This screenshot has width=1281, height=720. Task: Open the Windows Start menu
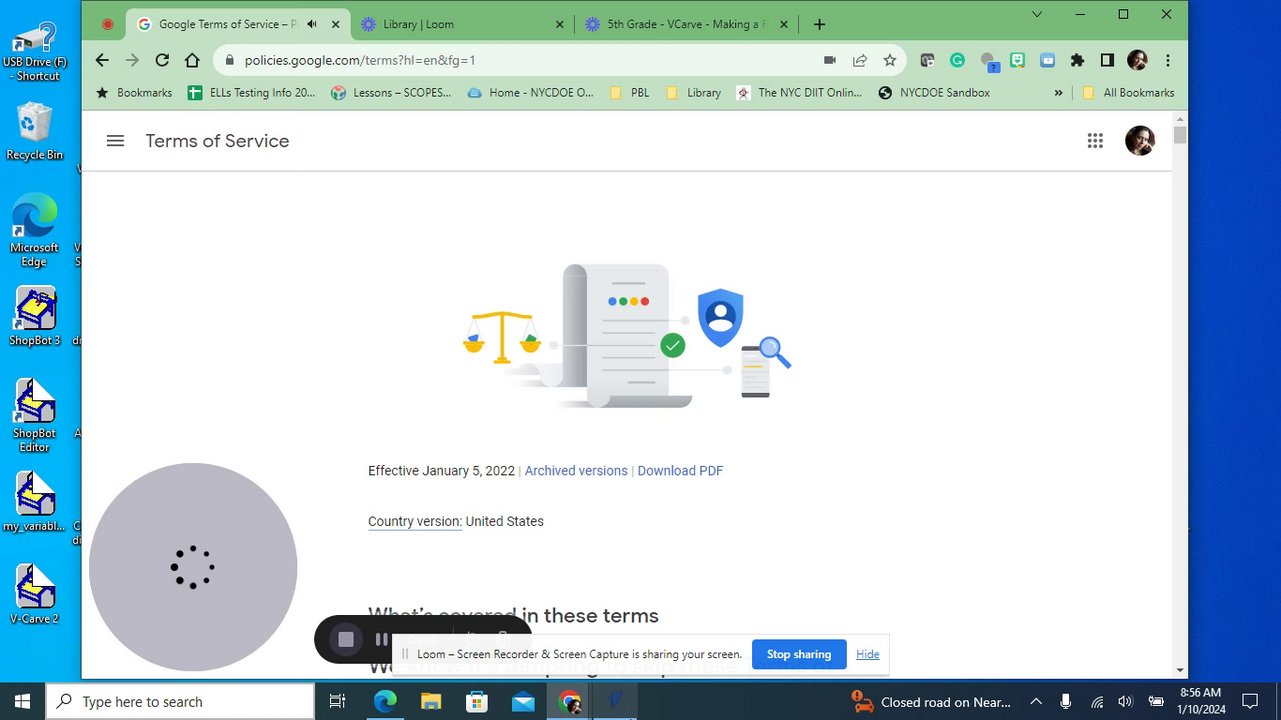tap(22, 701)
